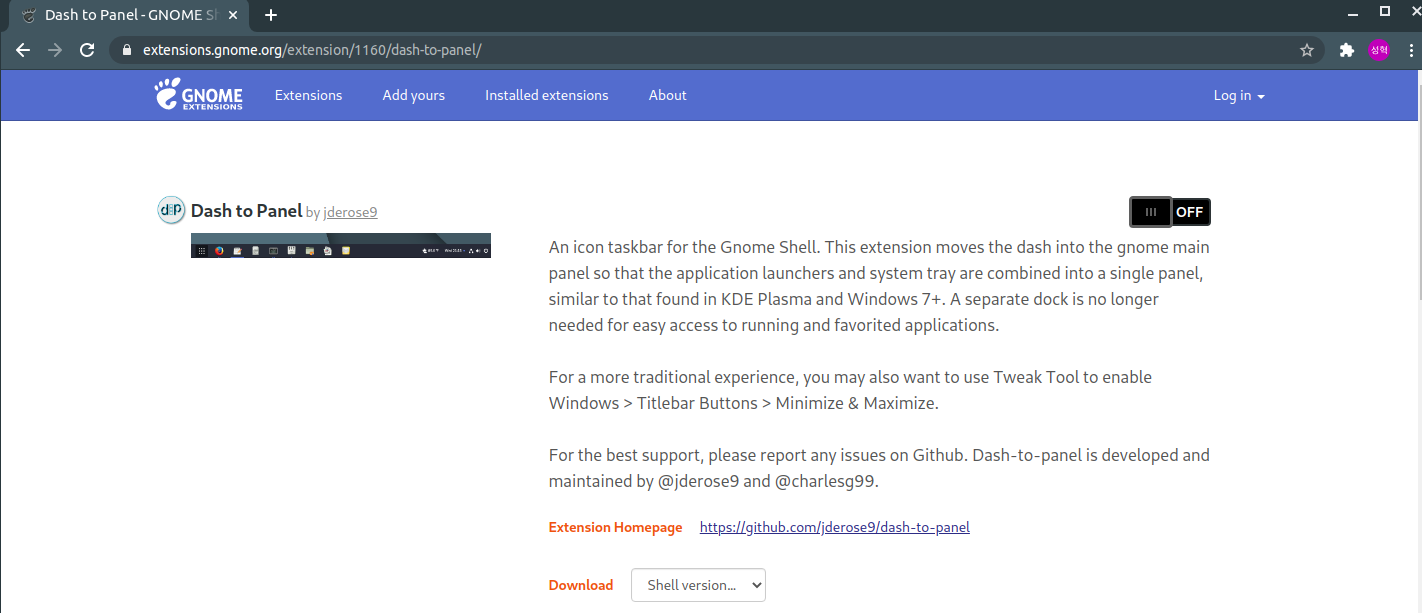
Task: Select the Dash to Panel browser tab
Action: coord(131,15)
